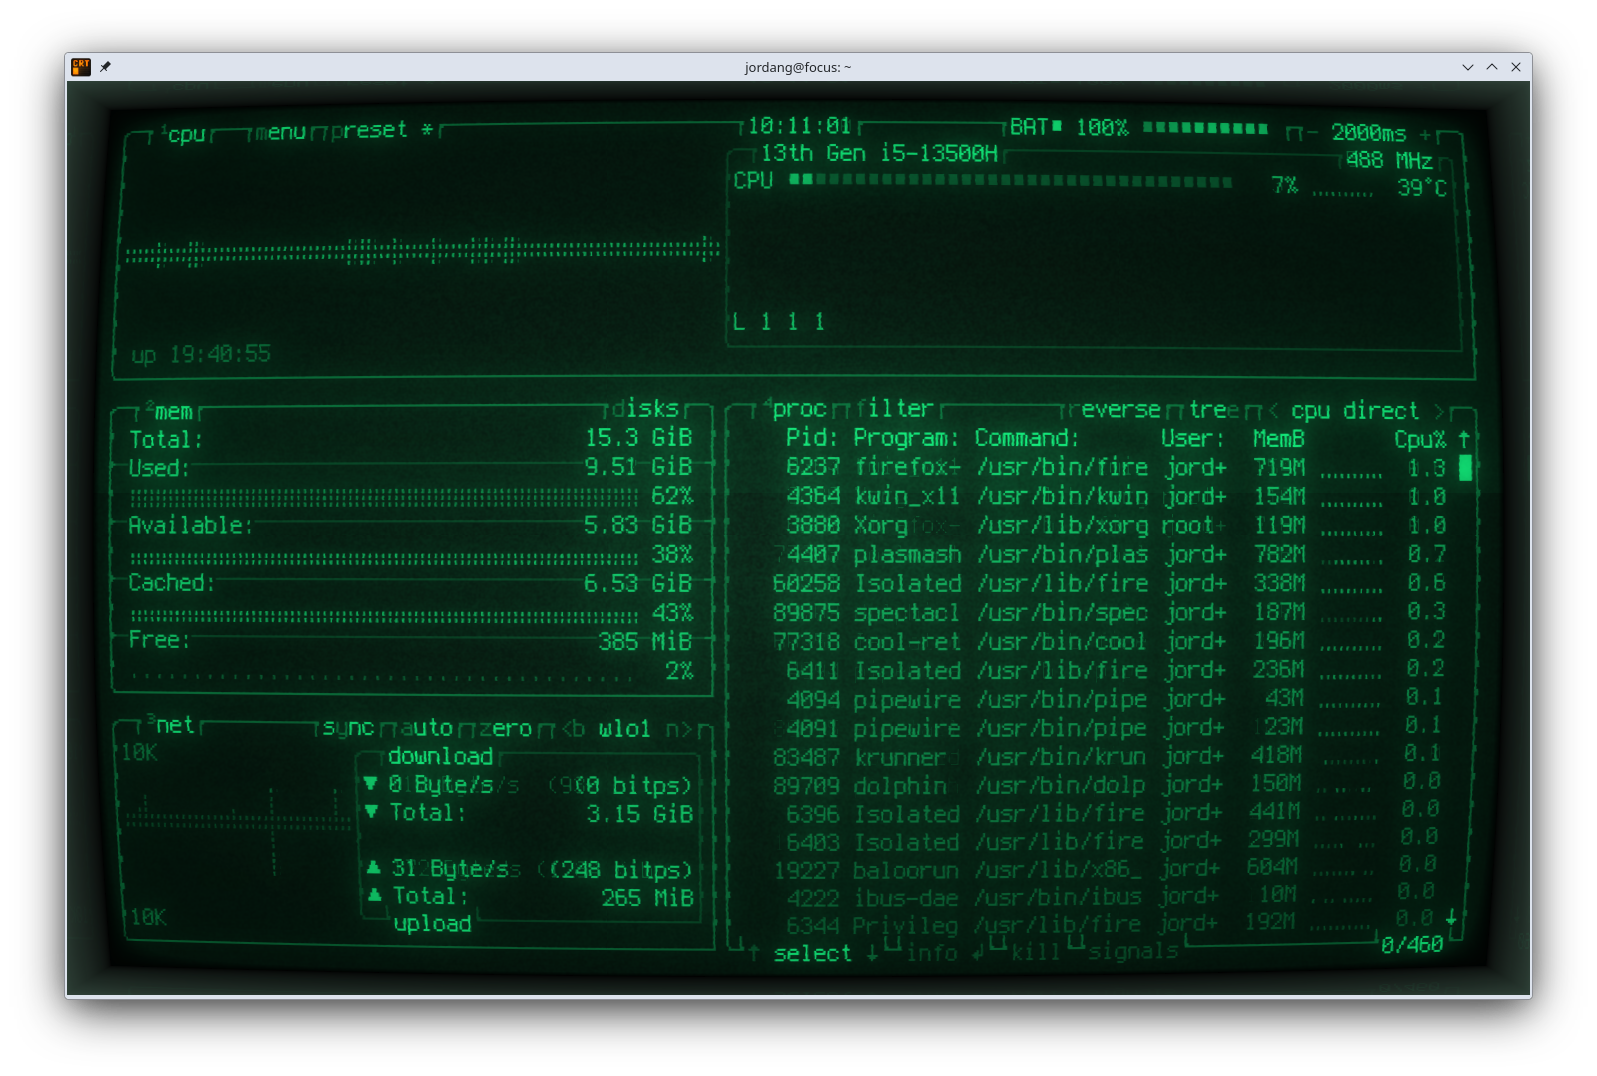
Task: Toggle the net box label
Action: [171, 725]
